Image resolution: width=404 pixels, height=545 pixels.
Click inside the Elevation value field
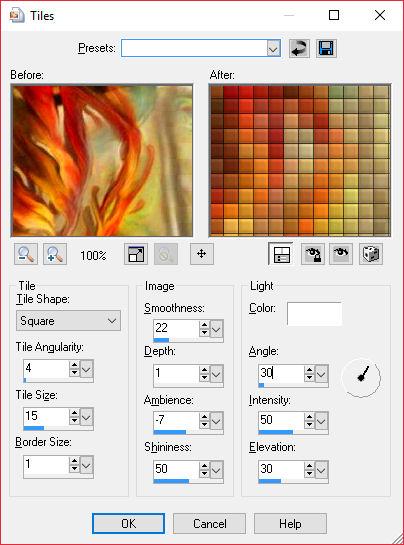tap(281, 469)
